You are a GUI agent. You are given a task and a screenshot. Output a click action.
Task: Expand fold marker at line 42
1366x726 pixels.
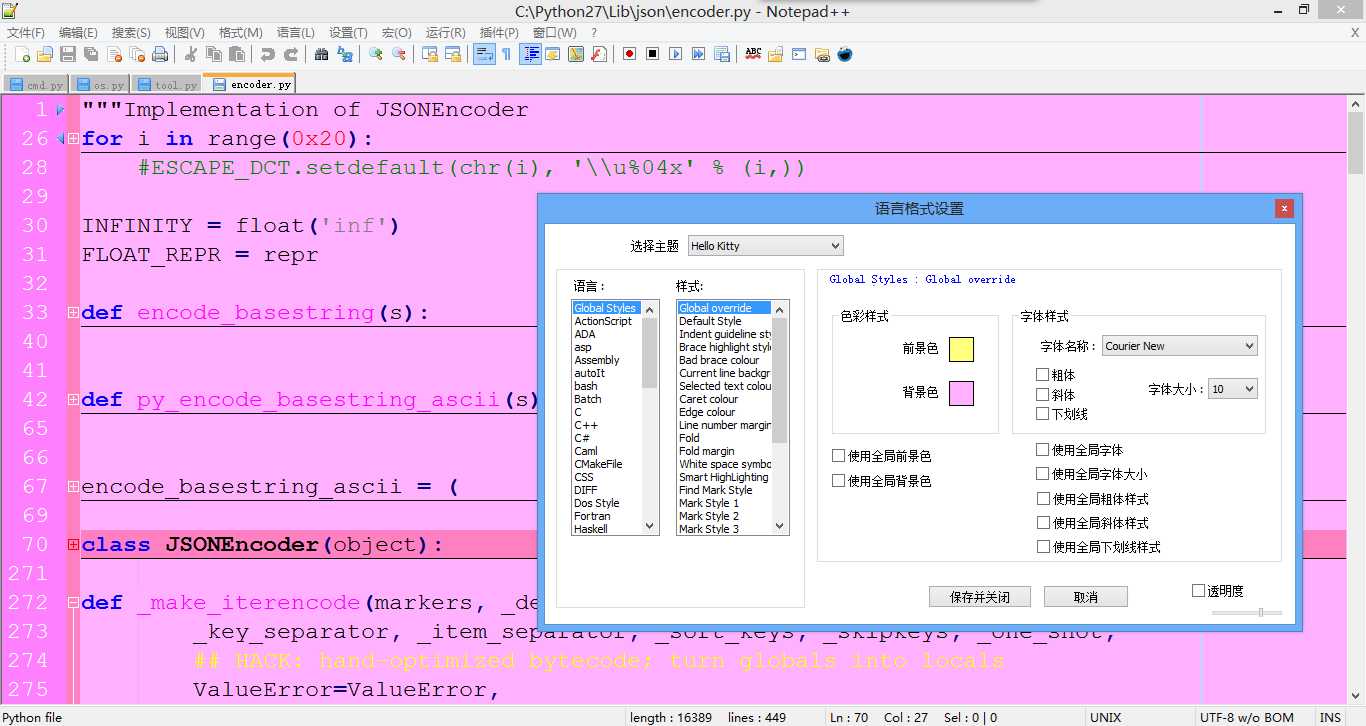pos(73,400)
